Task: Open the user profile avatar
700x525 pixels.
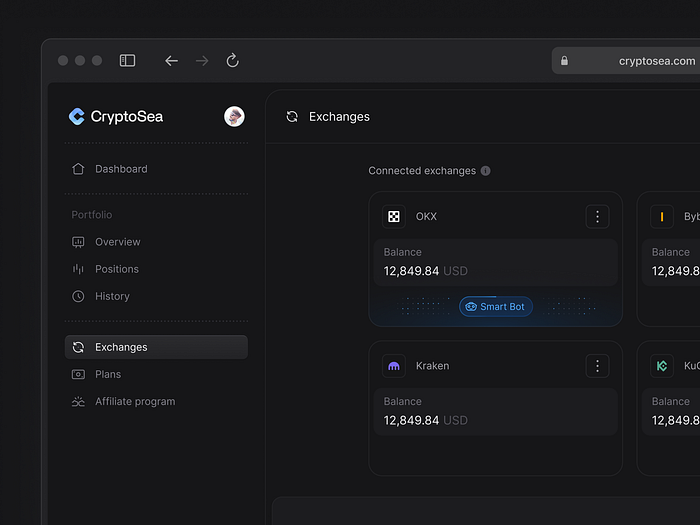Action: (234, 117)
